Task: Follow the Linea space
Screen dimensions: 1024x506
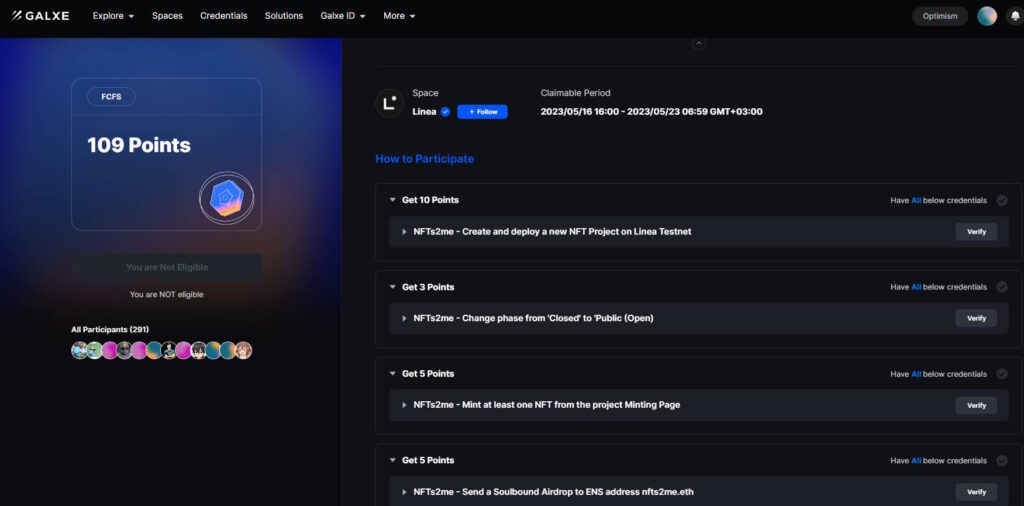Action: [x=482, y=112]
